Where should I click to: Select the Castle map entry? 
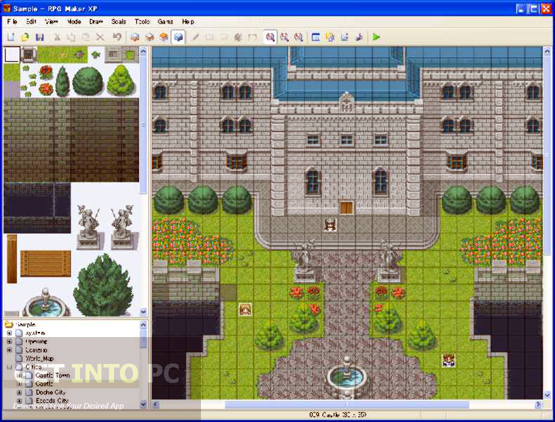point(44,384)
